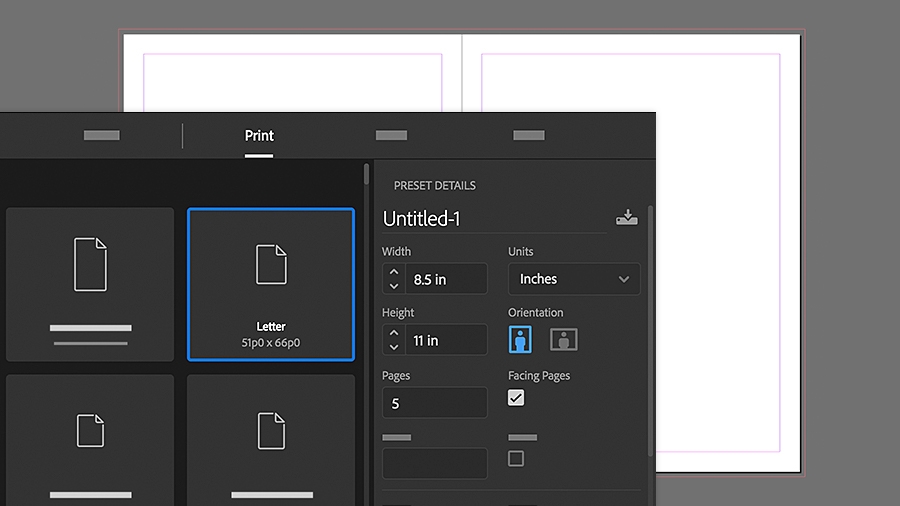Decrease Width with the down arrow

point(394,286)
